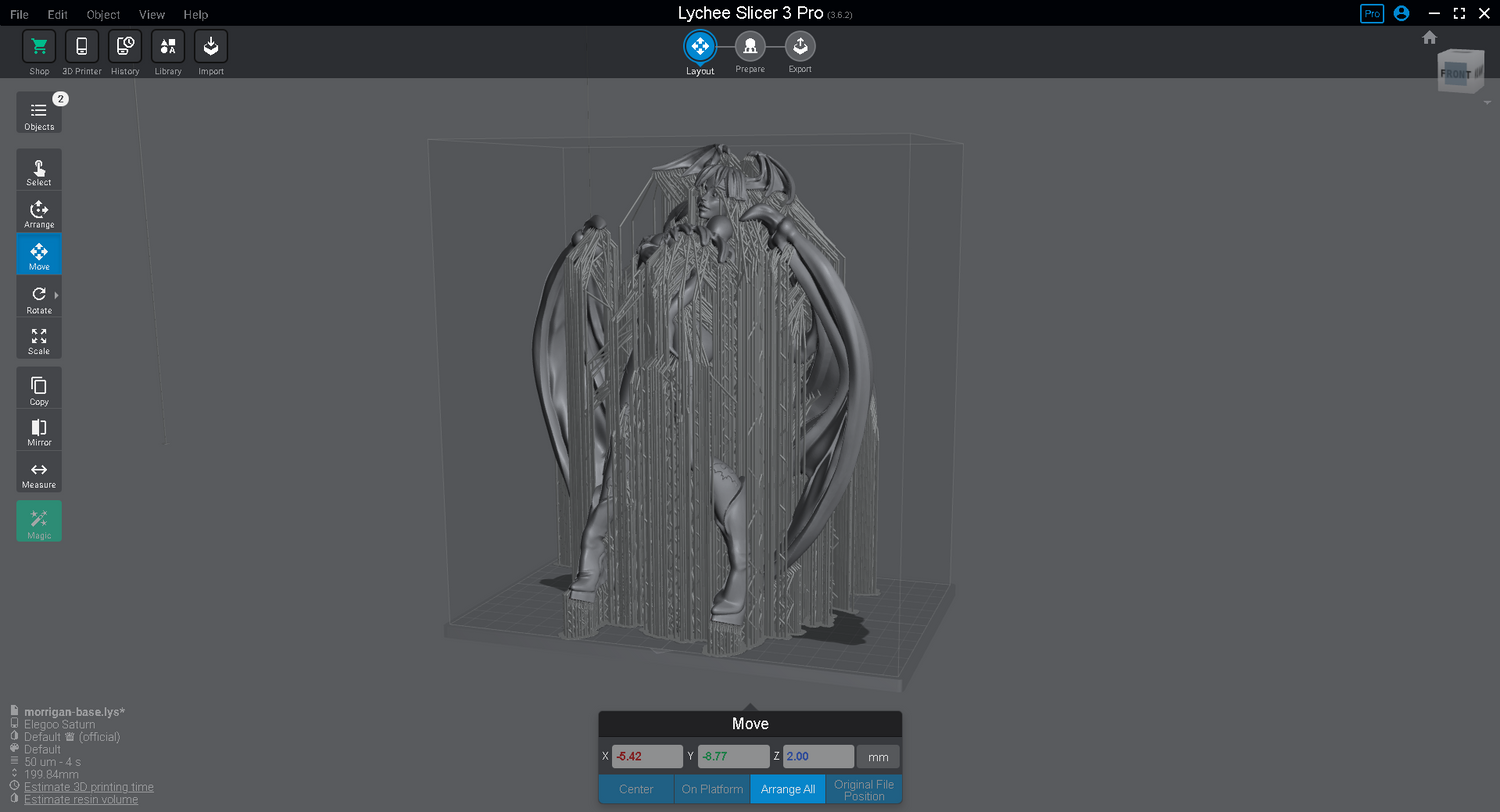
Task: Choose the Select tool
Action: pyautogui.click(x=39, y=170)
